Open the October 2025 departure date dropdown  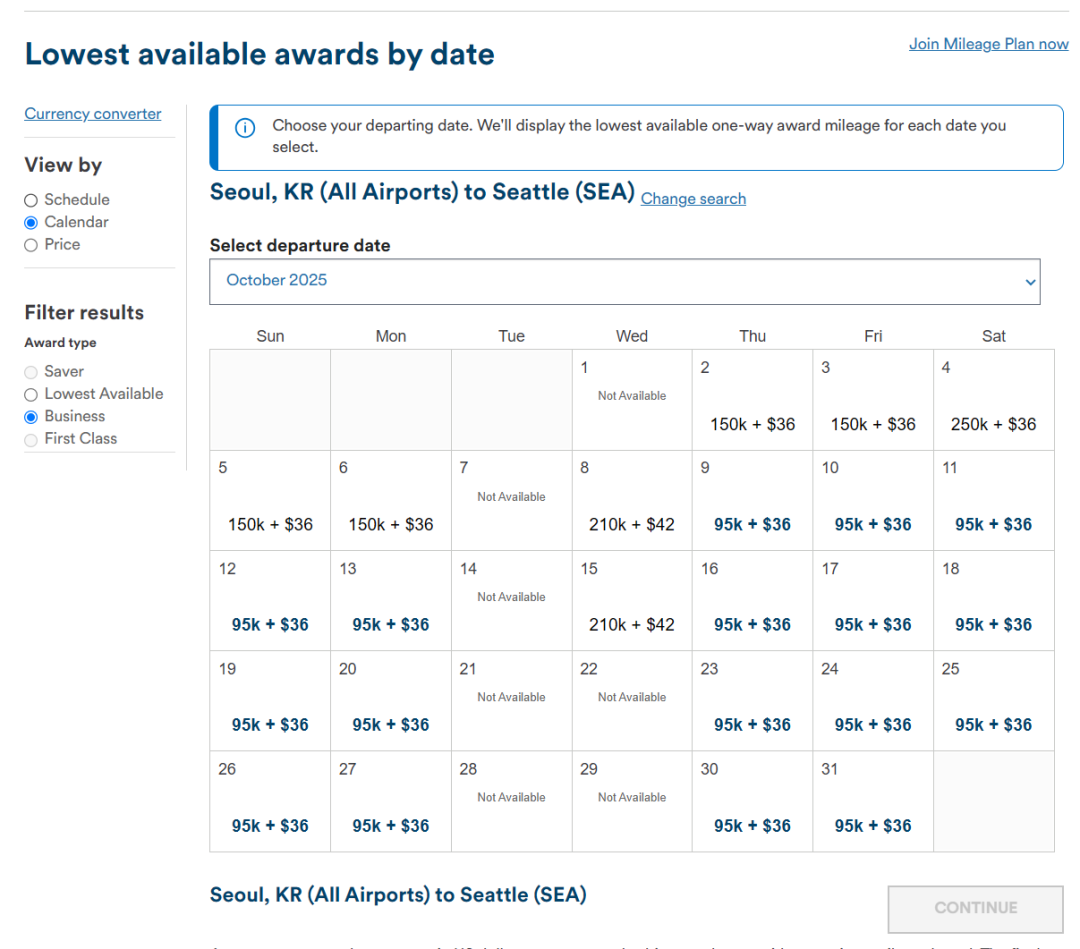[x=624, y=281]
